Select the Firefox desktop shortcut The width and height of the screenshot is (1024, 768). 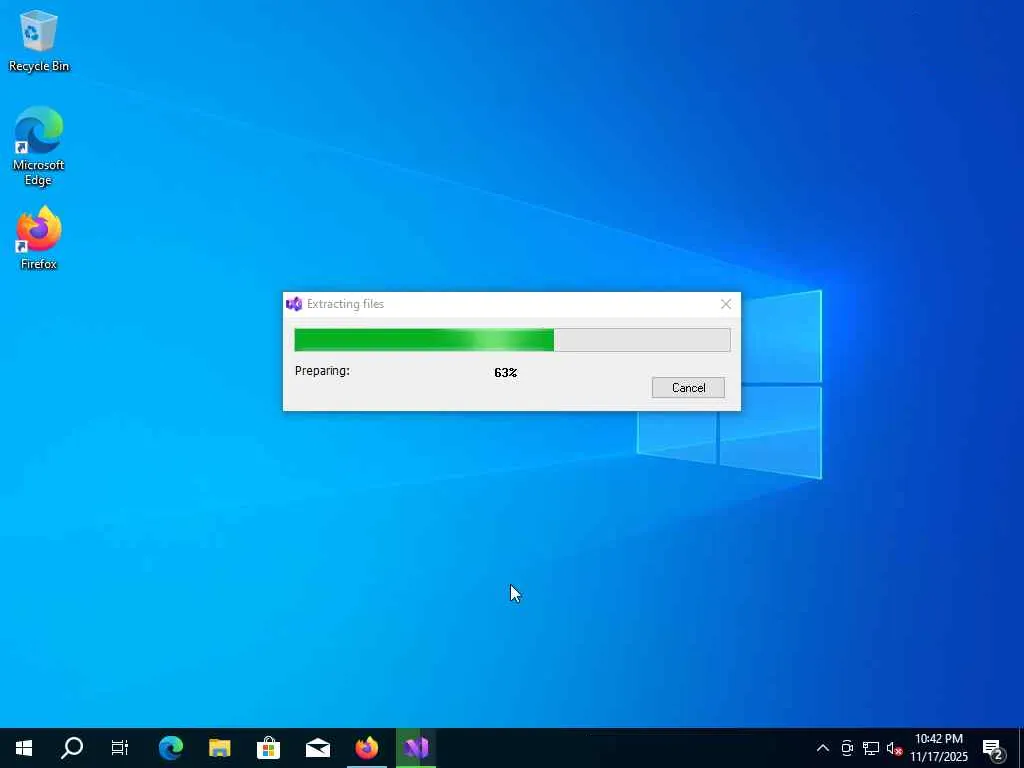click(x=39, y=238)
